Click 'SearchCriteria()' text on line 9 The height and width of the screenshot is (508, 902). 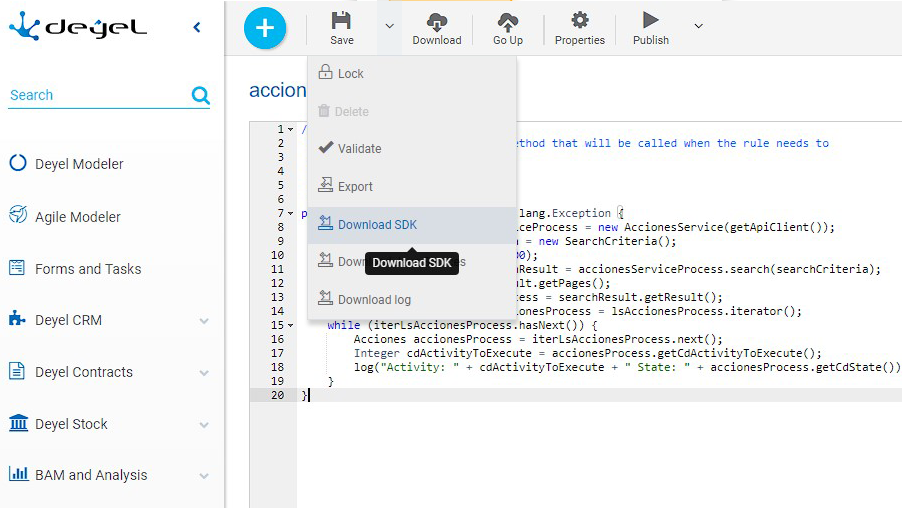point(617,241)
